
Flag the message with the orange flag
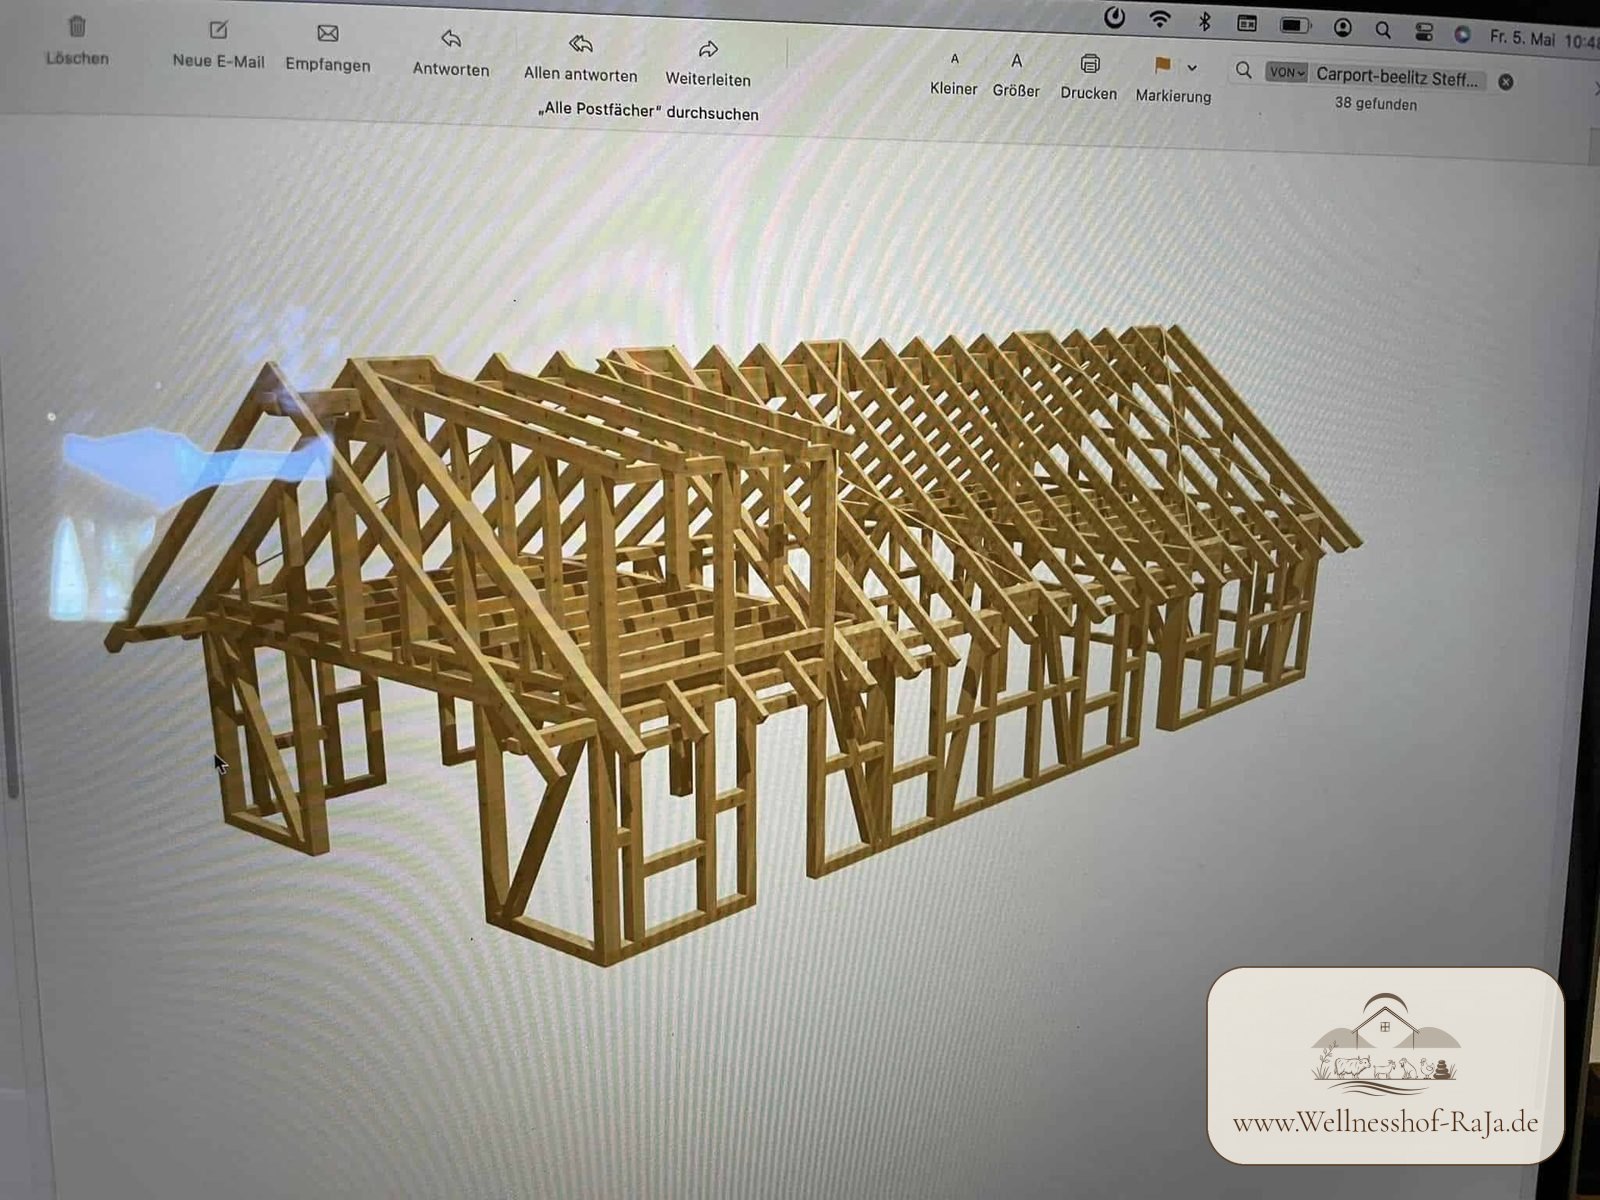point(1162,66)
